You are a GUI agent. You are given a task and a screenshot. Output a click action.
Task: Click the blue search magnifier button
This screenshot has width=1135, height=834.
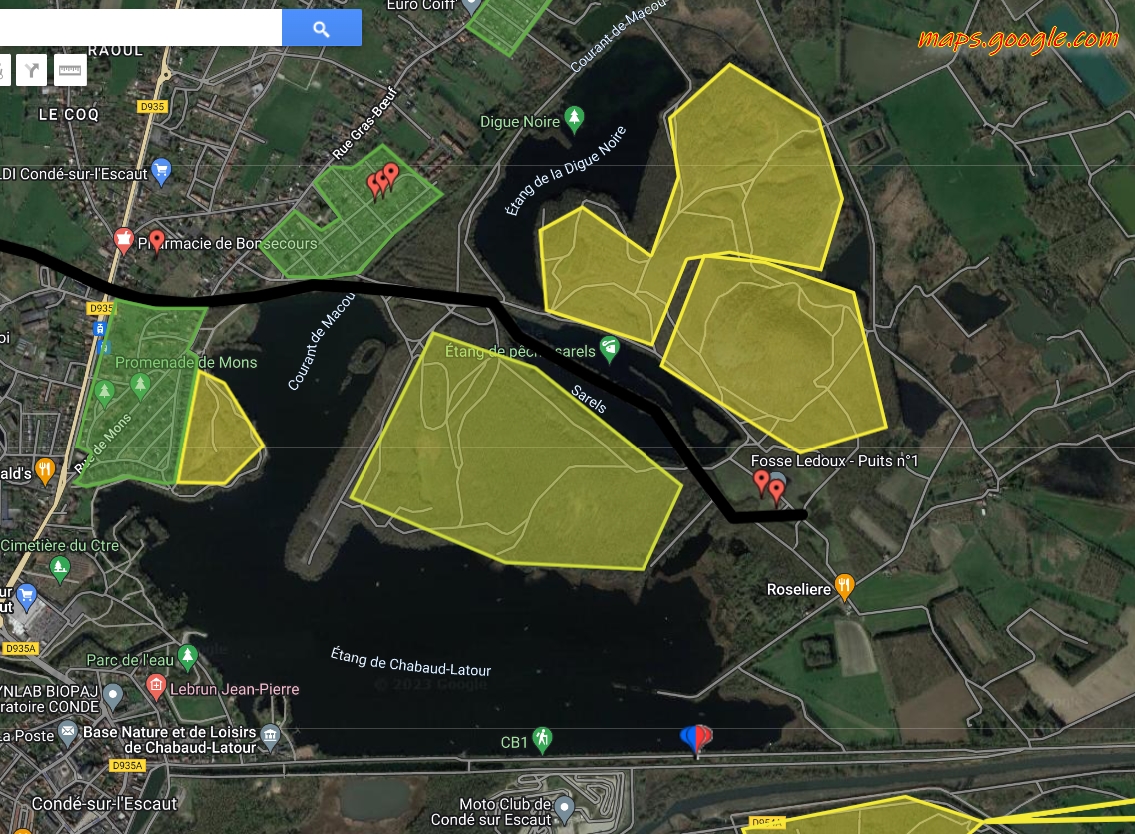pos(321,28)
